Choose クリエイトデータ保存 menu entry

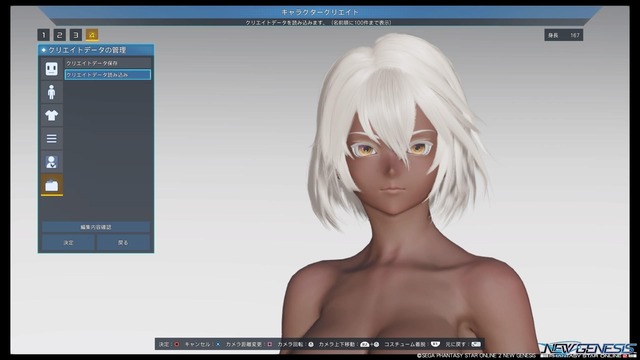click(x=108, y=63)
